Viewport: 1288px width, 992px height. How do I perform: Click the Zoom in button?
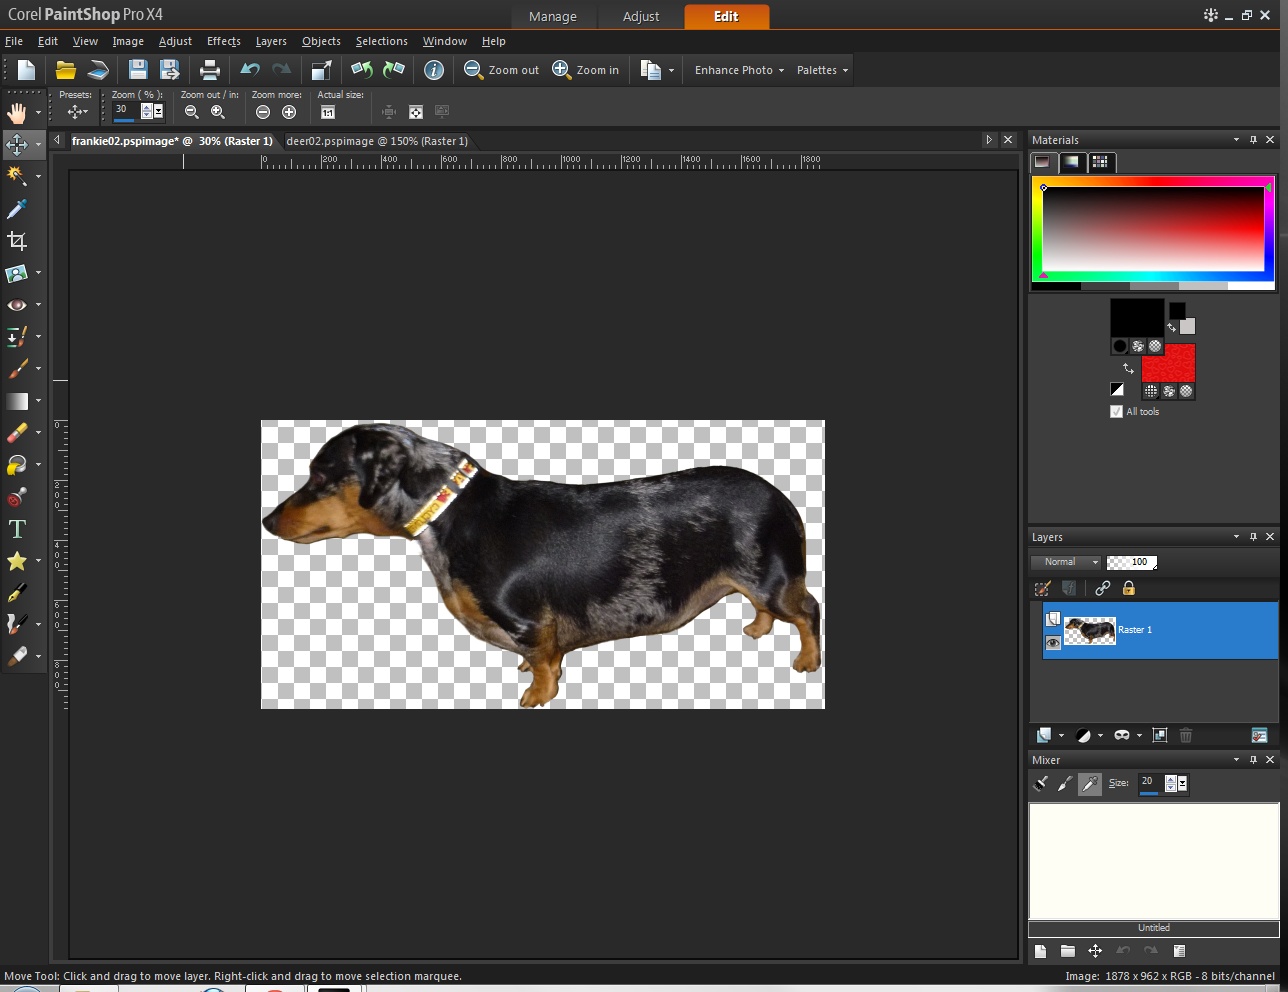click(586, 70)
